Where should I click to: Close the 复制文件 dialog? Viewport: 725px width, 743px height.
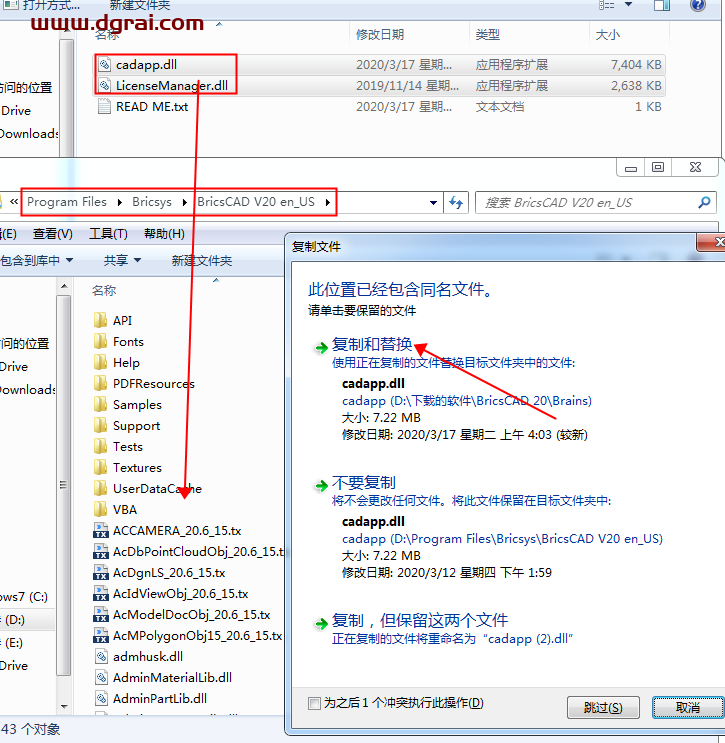pyautogui.click(x=712, y=242)
